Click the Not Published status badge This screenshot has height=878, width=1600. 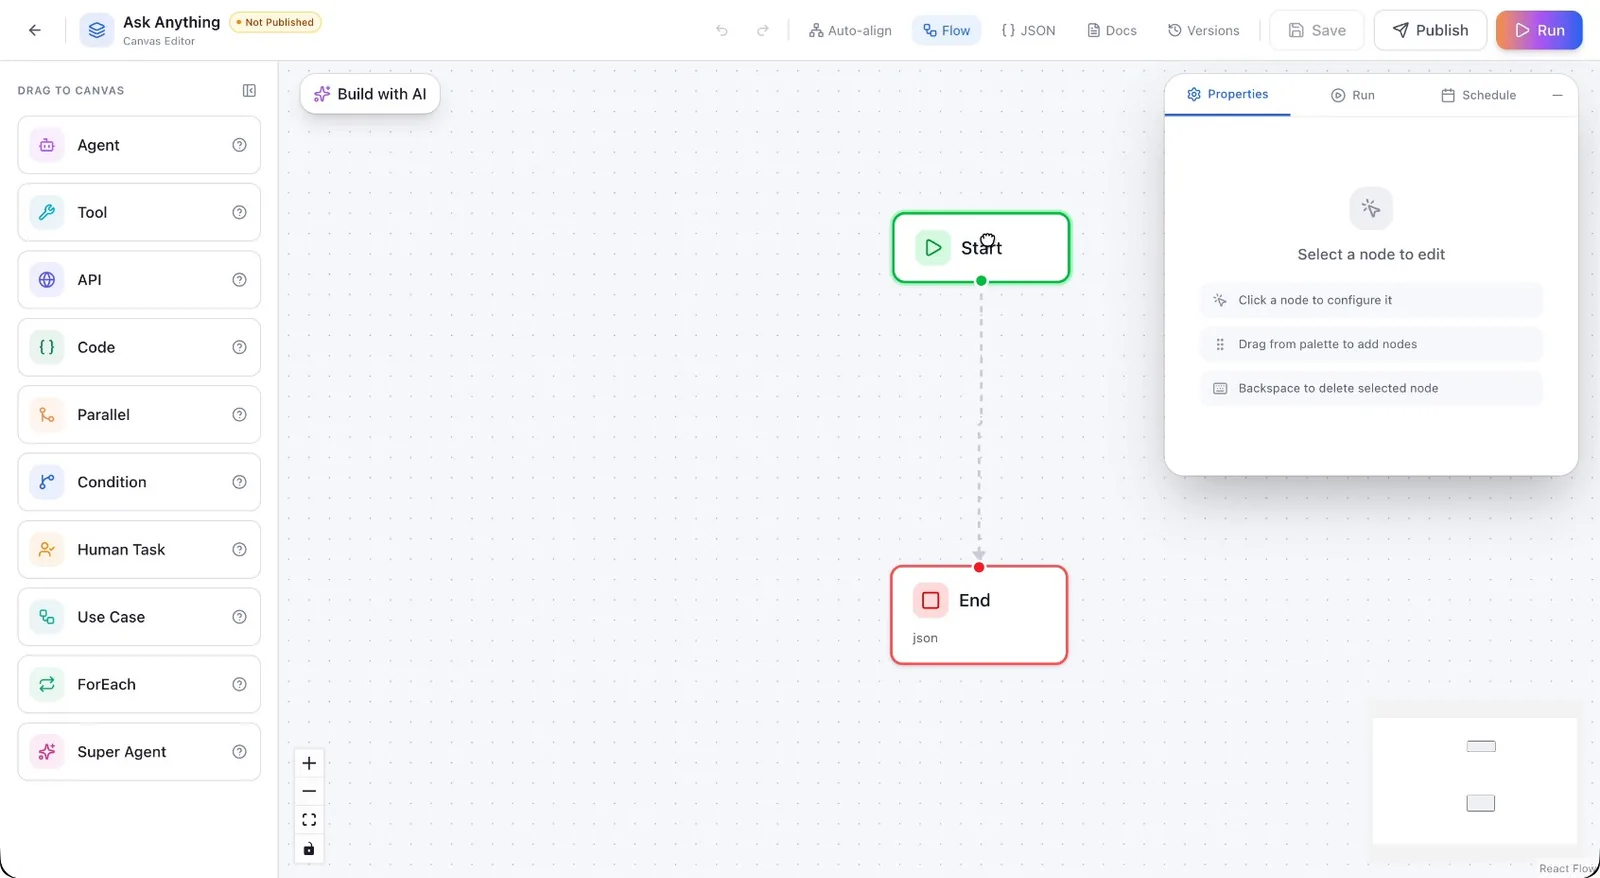click(x=275, y=22)
